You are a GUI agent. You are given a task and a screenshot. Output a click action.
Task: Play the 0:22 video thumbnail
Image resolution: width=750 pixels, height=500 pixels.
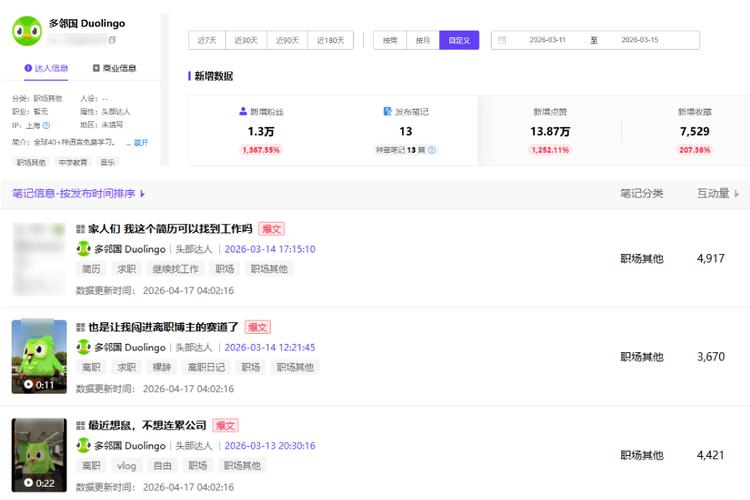pyautogui.click(x=39, y=455)
